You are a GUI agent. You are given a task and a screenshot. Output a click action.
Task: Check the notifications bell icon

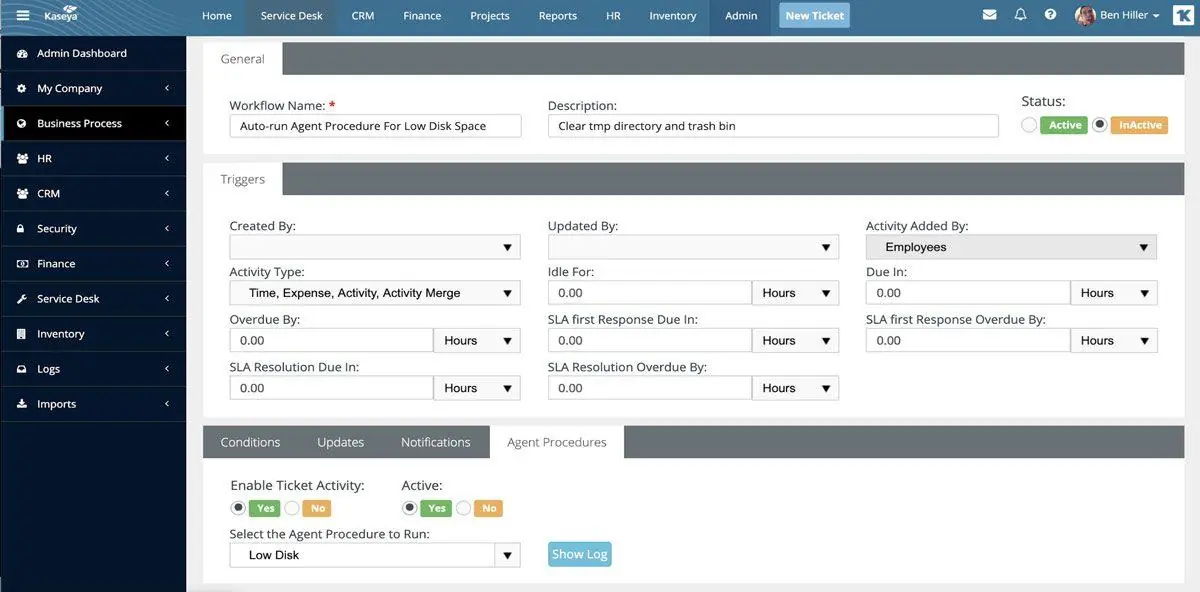(1020, 15)
